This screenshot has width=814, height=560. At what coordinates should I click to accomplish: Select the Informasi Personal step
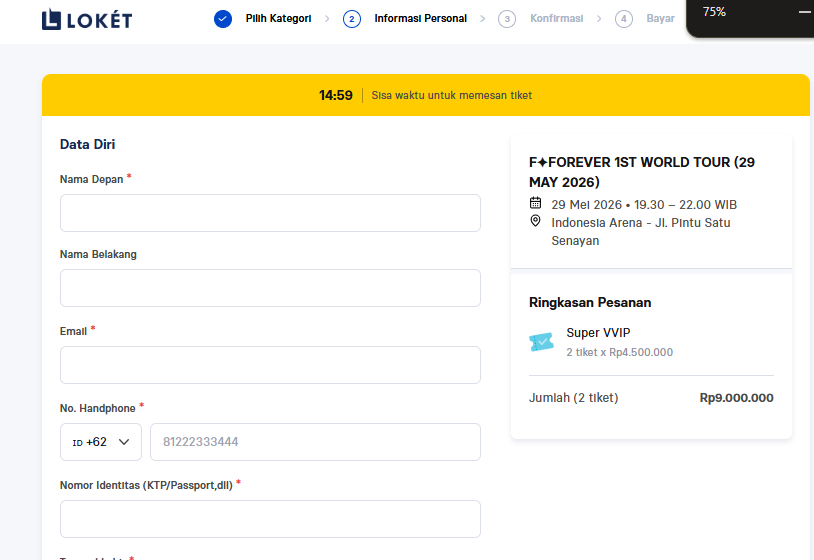[x=420, y=19]
